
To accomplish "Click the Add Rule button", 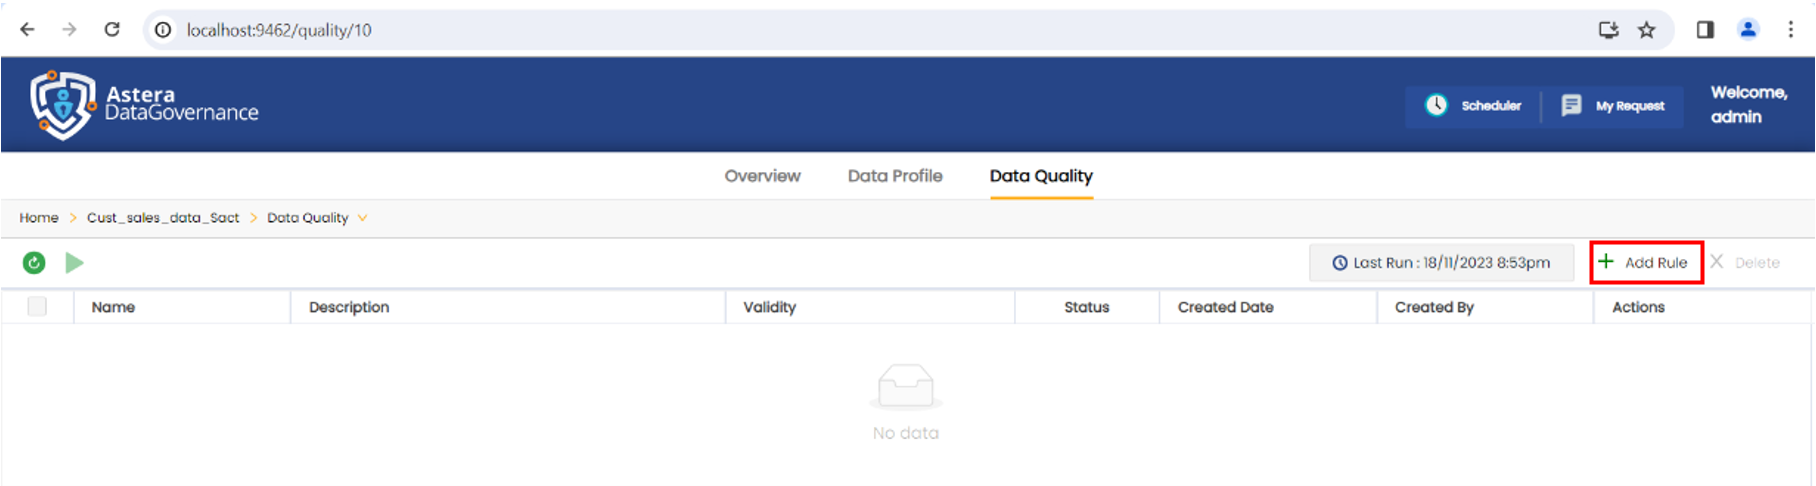I will pos(1646,263).
